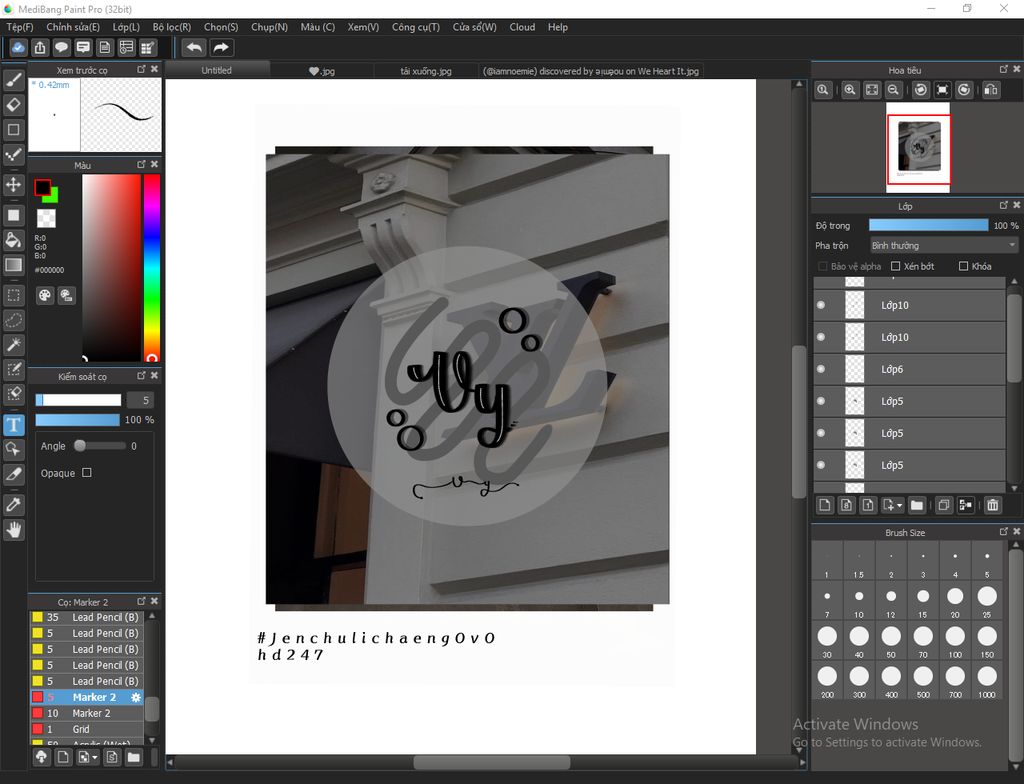Open the Công cụ(T) menu

pos(415,27)
